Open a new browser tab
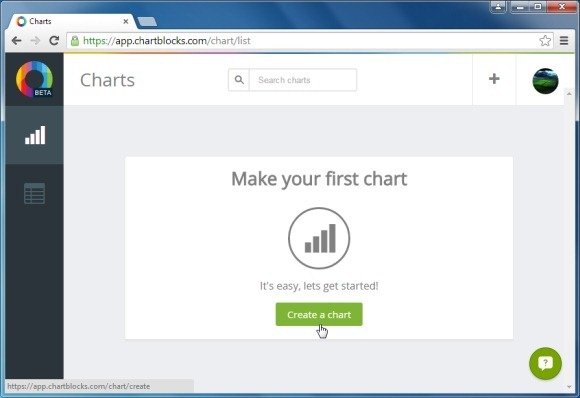 point(147,22)
